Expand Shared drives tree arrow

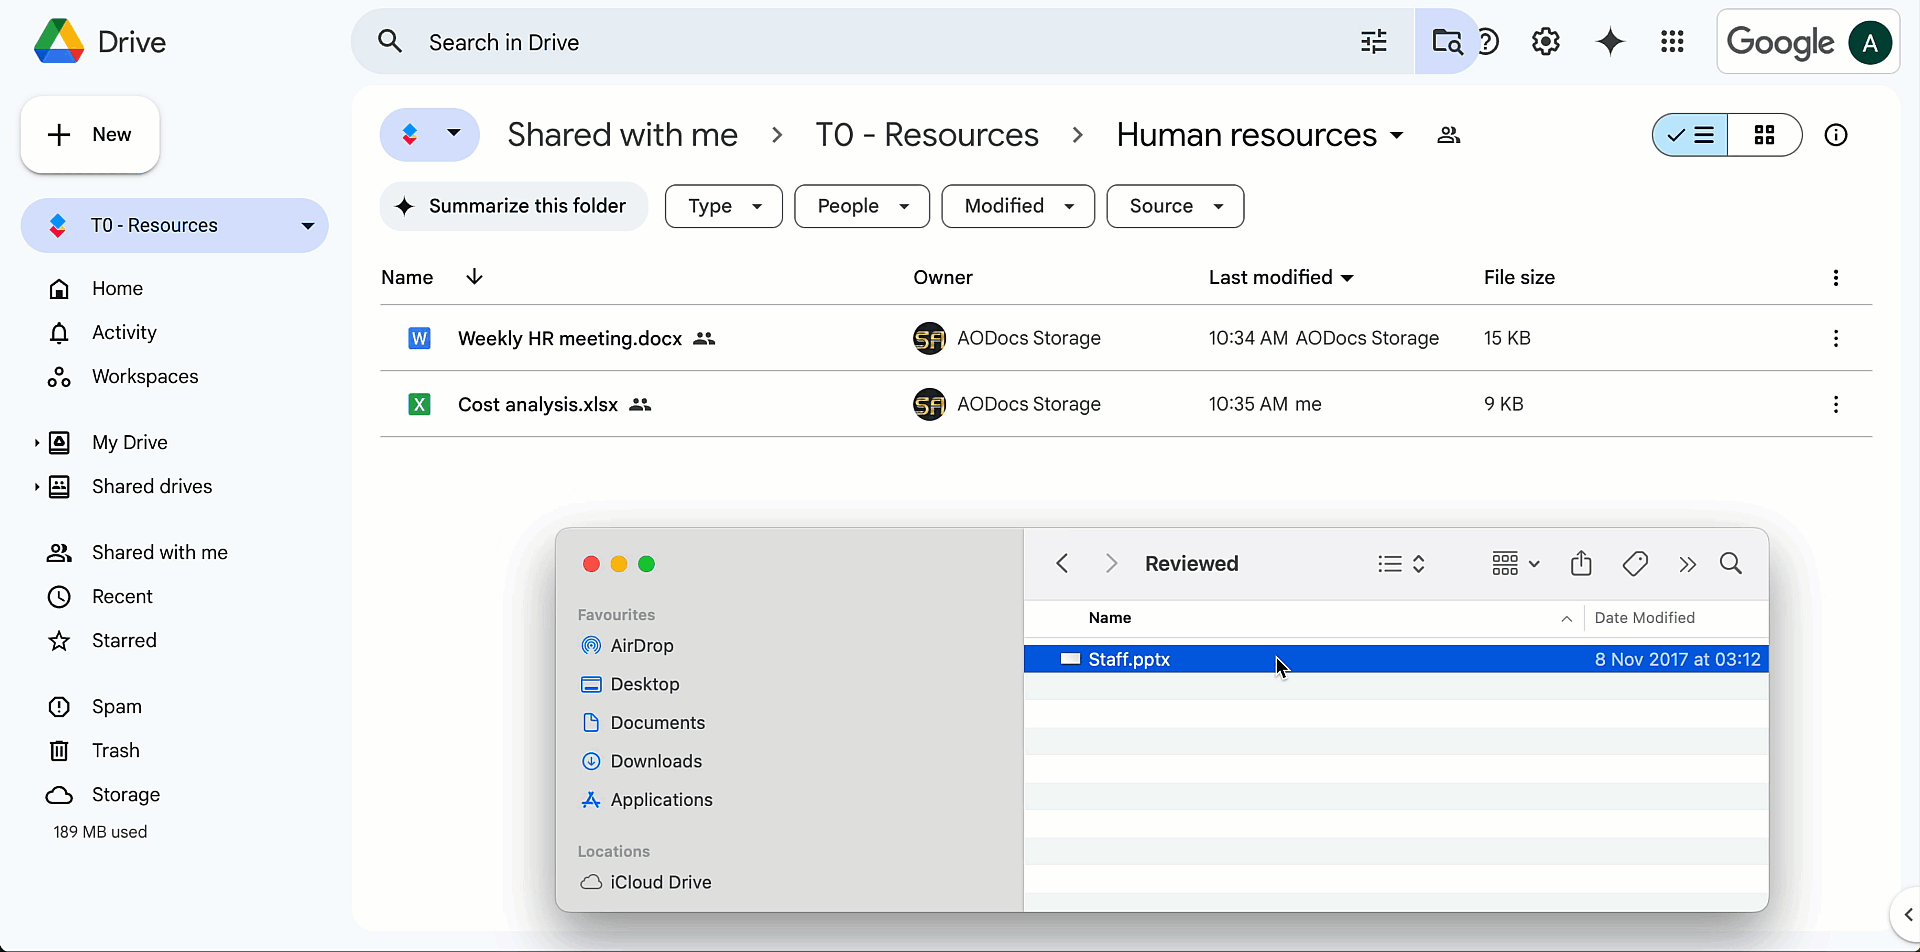click(x=37, y=486)
